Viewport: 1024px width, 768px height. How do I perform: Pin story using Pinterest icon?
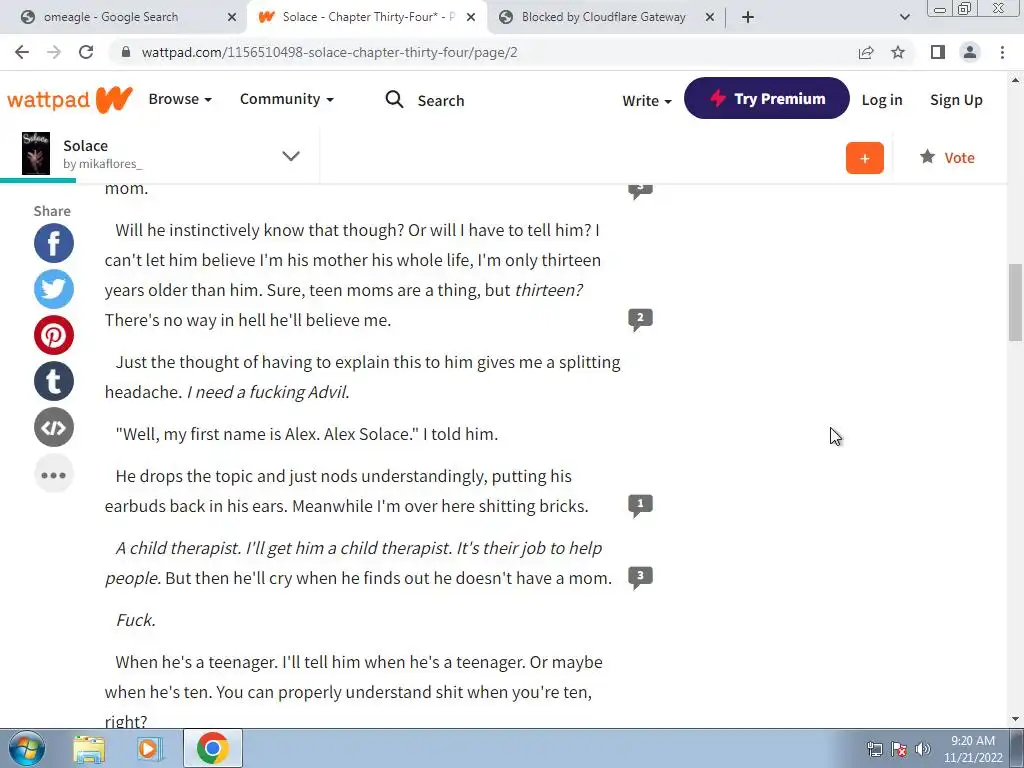pyautogui.click(x=54, y=335)
